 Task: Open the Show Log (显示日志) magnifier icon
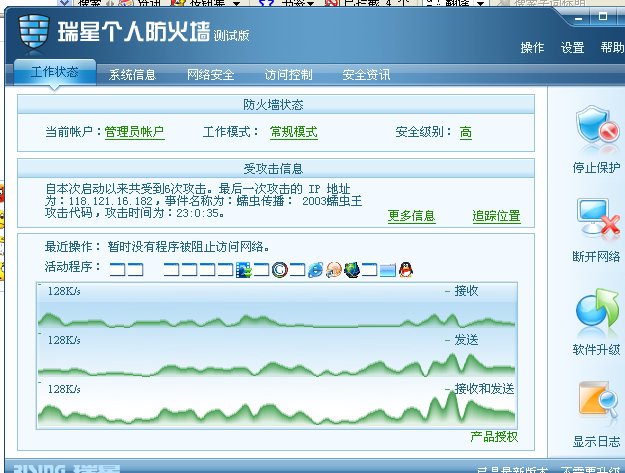pyautogui.click(x=598, y=400)
